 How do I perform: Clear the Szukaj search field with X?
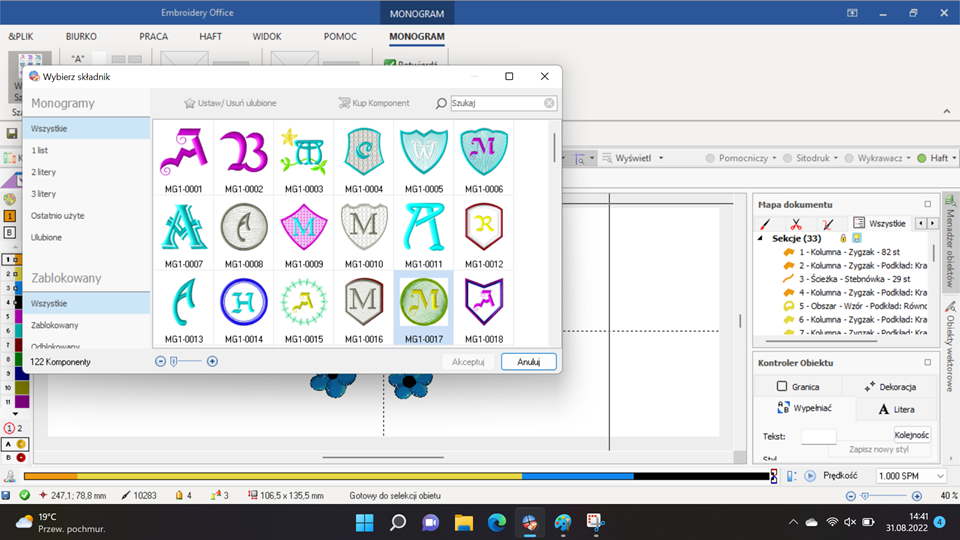point(549,103)
